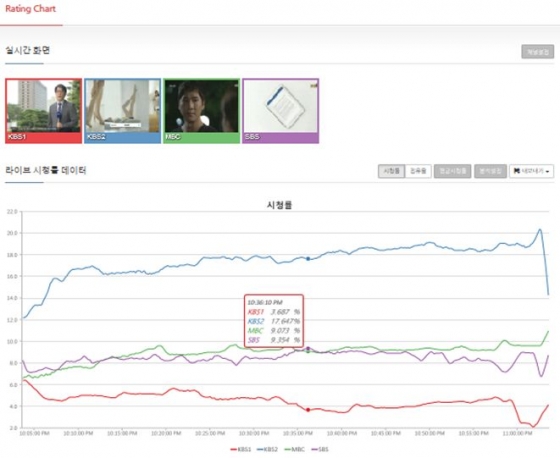Click the purple SBS data point marker
This screenshot has width=560, height=458.
(x=308, y=348)
